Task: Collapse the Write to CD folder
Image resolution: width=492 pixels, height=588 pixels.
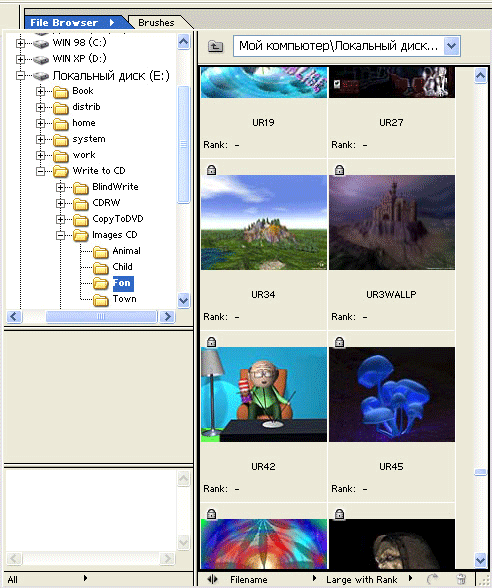Action: [x=40, y=171]
